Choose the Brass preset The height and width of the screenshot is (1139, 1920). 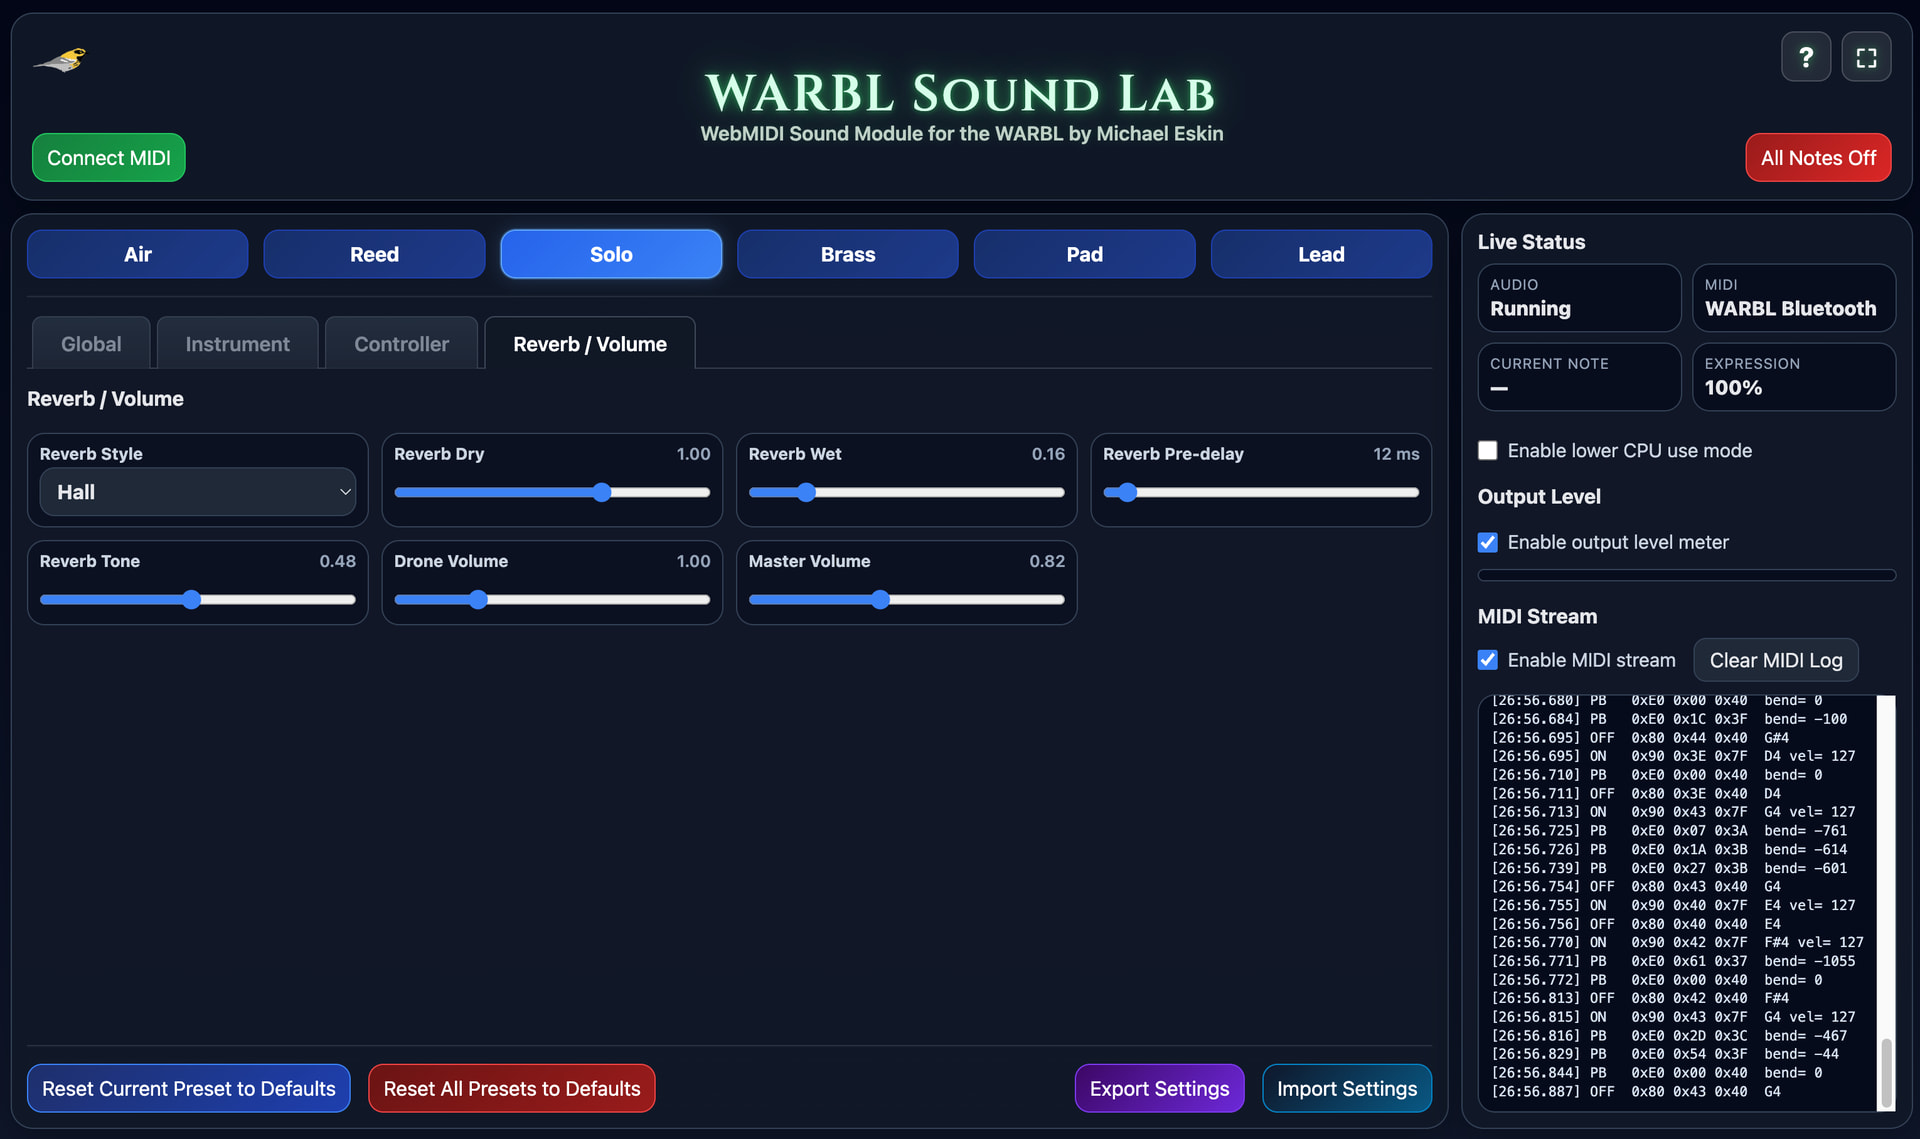(848, 254)
